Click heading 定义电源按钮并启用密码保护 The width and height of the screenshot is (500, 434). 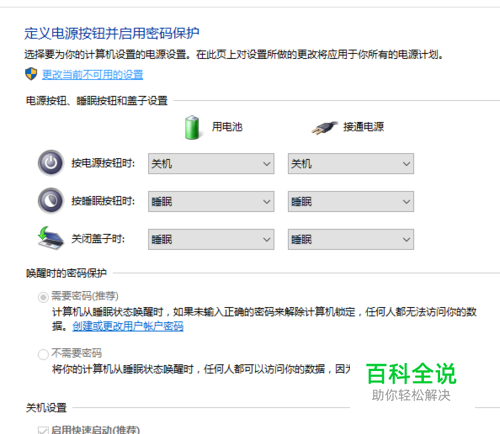(112, 33)
